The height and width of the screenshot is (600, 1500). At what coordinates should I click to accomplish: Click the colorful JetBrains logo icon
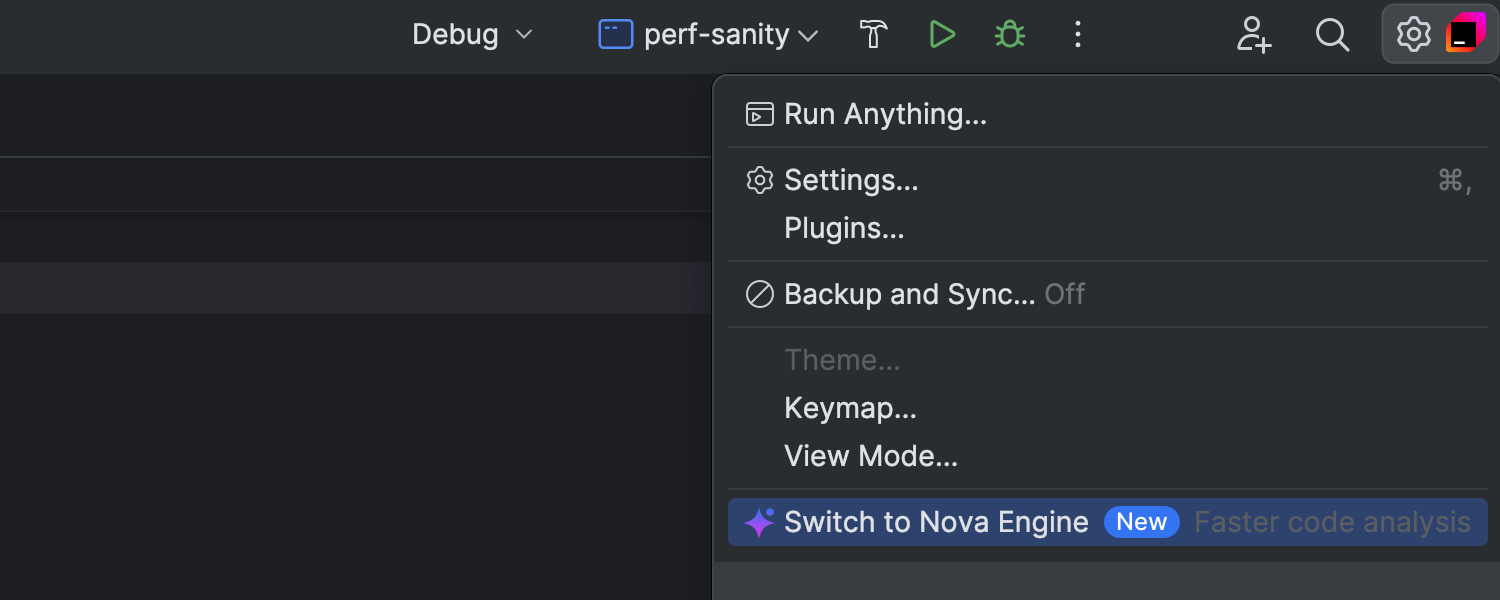click(x=1465, y=33)
